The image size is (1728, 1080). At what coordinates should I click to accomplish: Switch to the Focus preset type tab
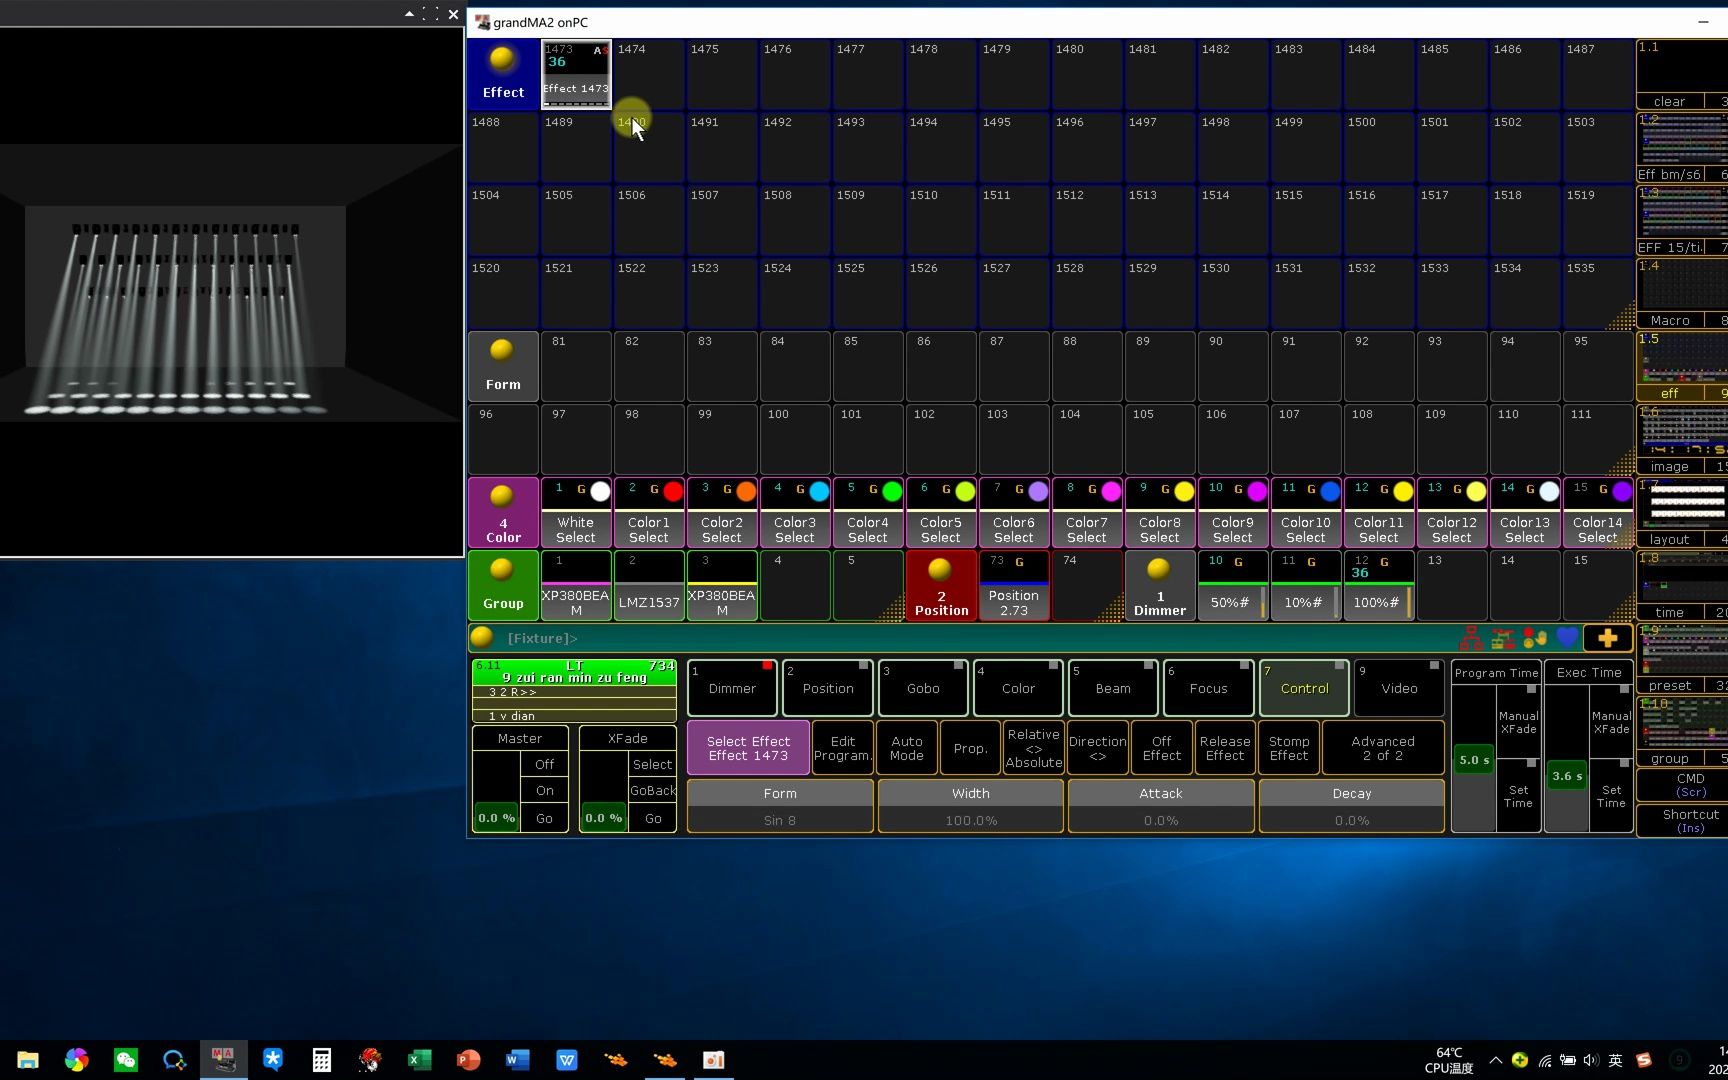[x=1208, y=688]
